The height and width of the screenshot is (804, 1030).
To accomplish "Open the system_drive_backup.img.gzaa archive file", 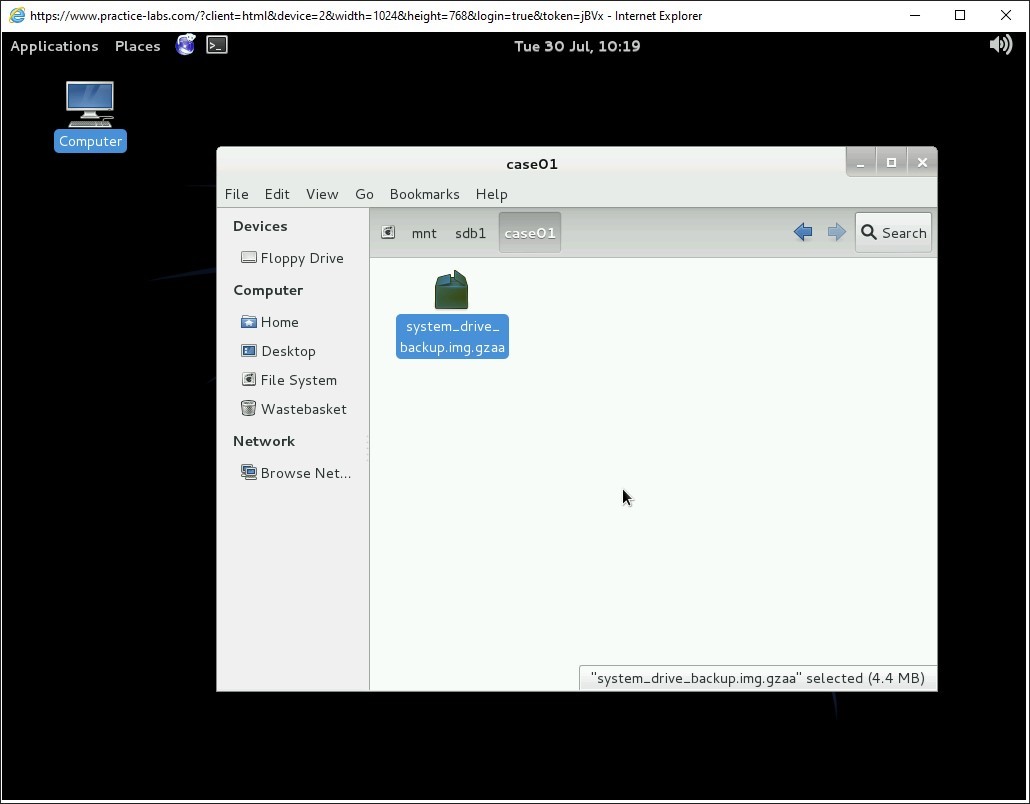I will [x=452, y=291].
